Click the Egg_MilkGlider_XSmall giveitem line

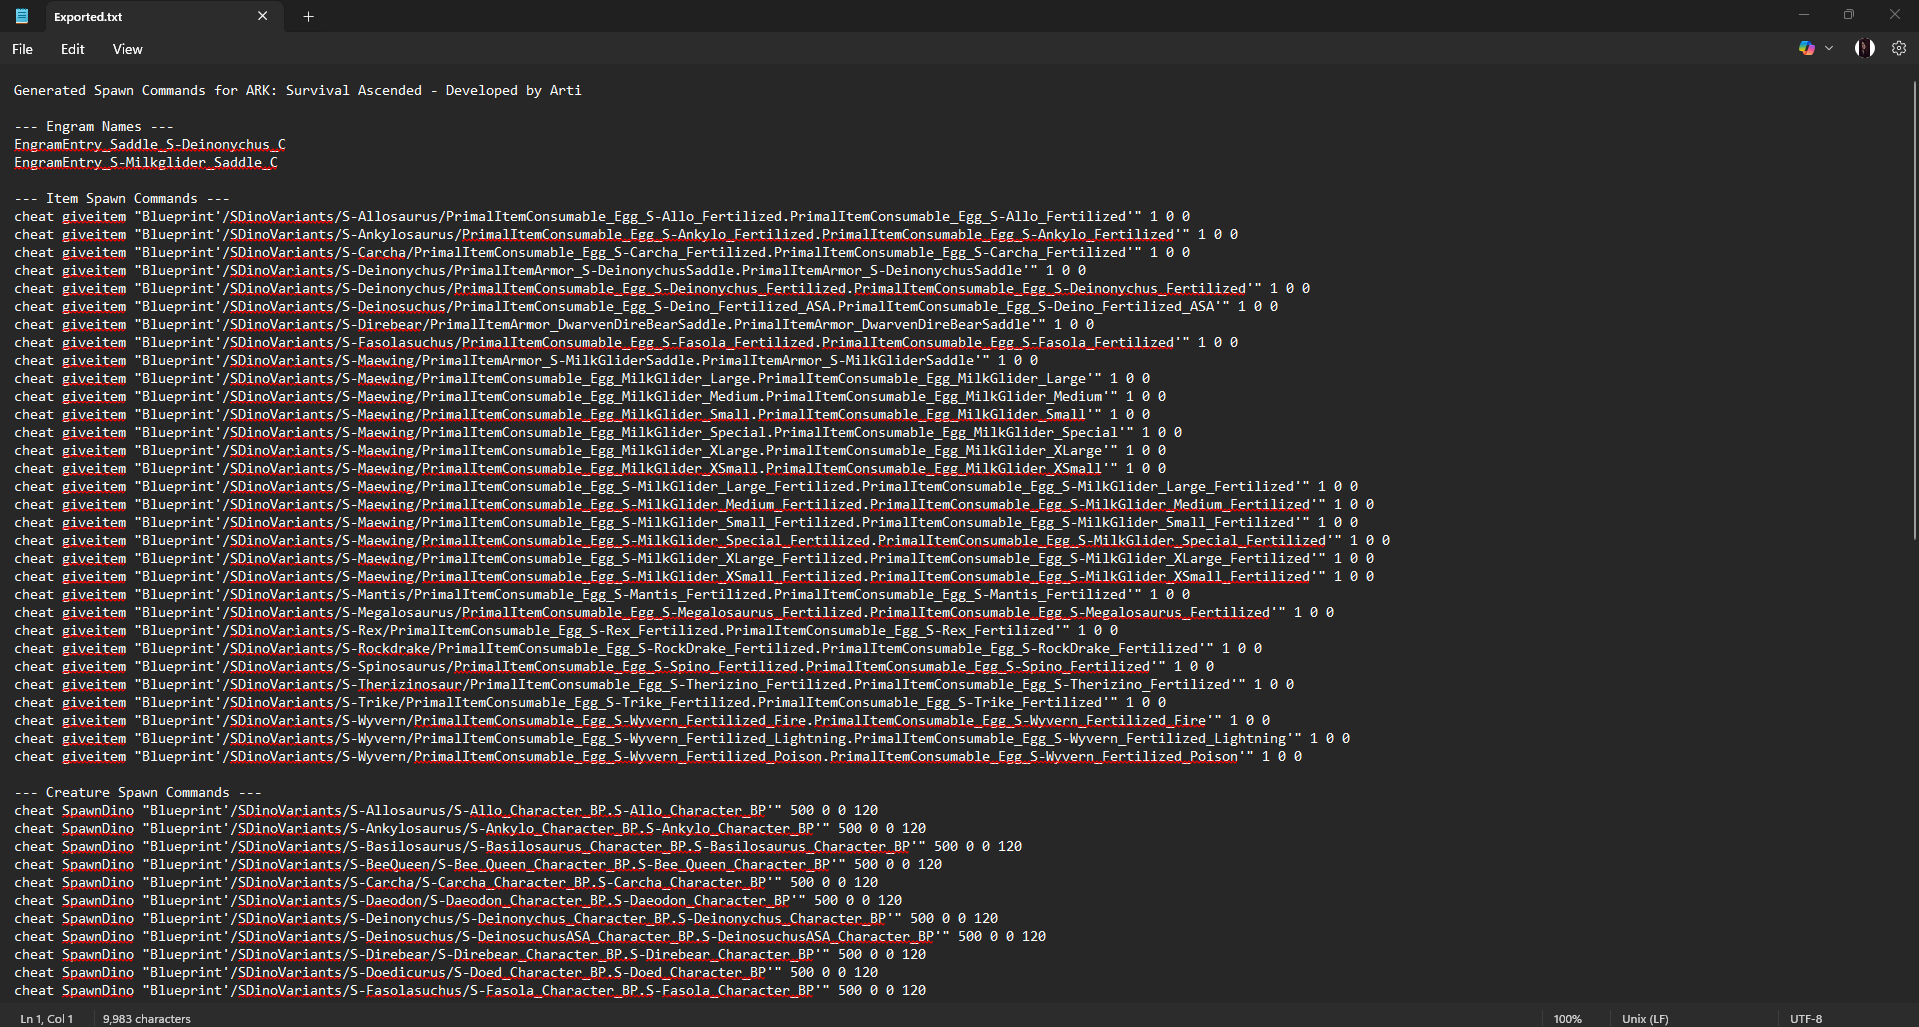tap(590, 468)
